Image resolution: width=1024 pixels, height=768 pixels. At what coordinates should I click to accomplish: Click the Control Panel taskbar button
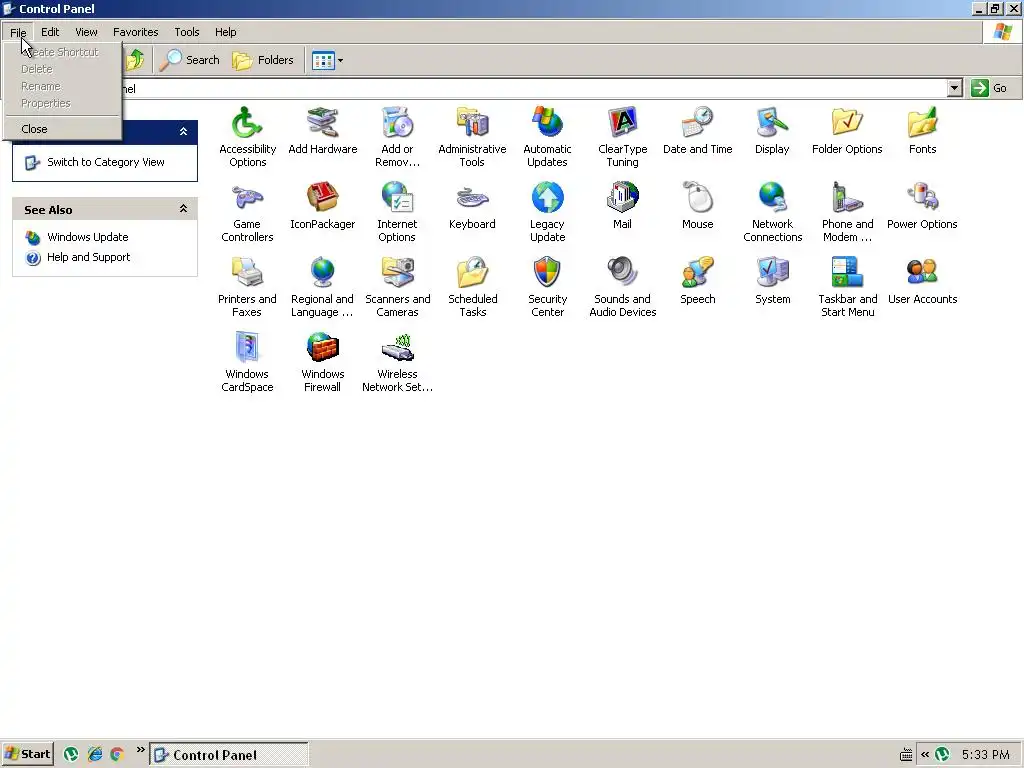(x=229, y=755)
